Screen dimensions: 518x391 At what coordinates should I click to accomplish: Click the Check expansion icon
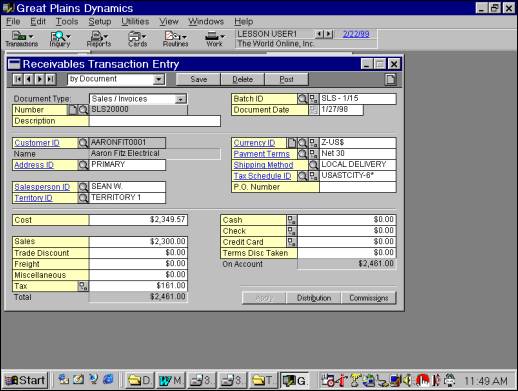point(292,231)
